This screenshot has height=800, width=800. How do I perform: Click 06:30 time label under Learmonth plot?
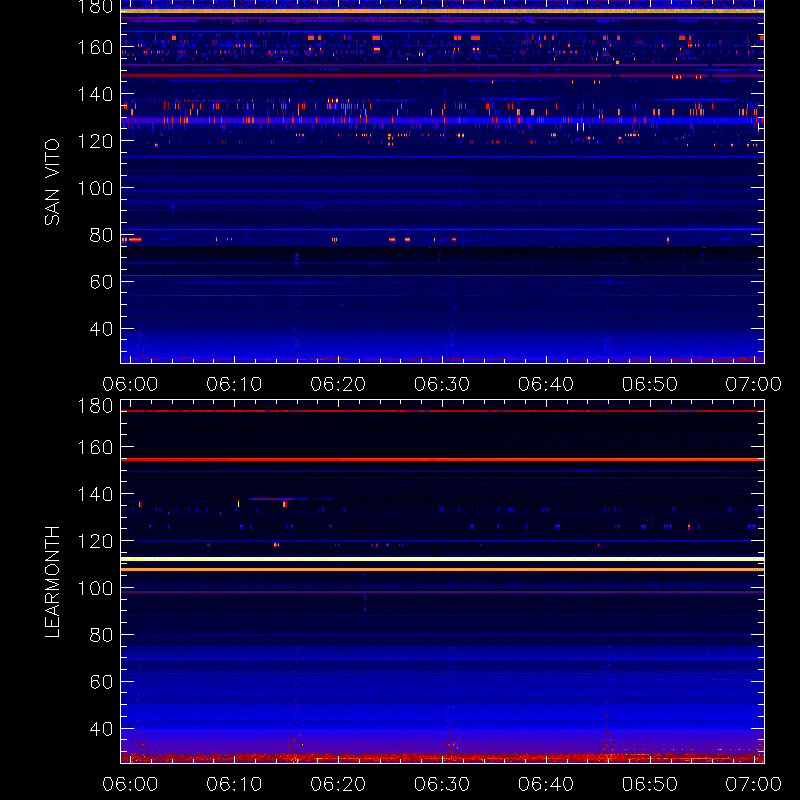tap(442, 784)
